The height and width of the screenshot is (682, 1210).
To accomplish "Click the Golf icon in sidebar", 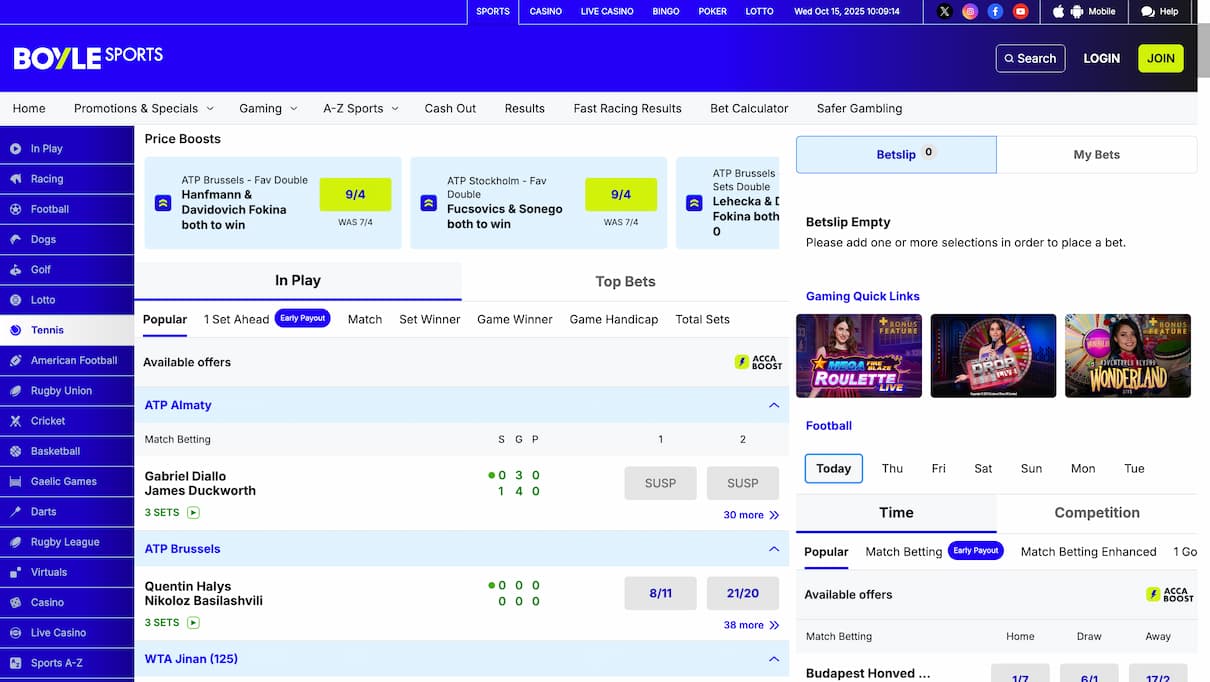I will pyautogui.click(x=15, y=270).
